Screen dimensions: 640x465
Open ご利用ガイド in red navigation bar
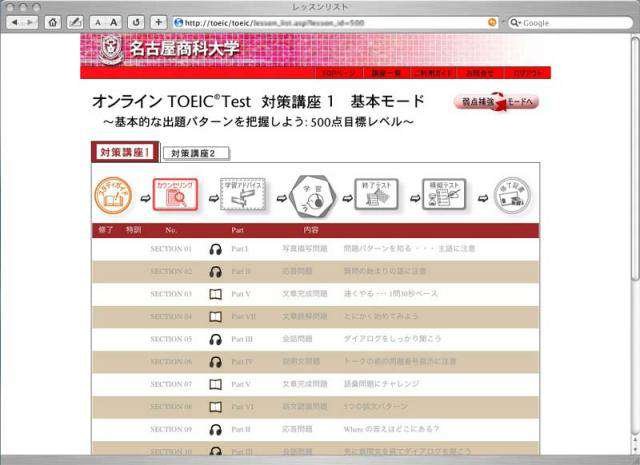click(433, 73)
